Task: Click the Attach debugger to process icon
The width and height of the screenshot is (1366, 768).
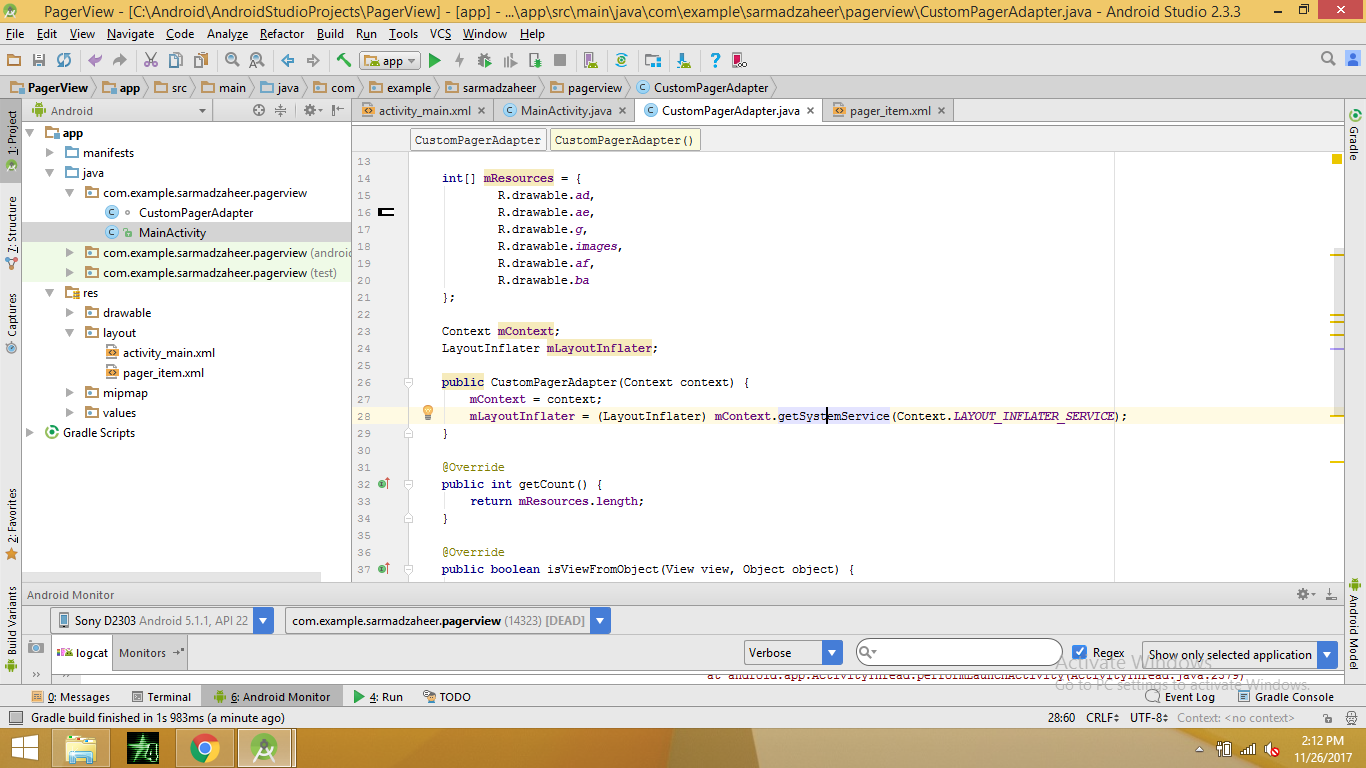Action: [x=535, y=61]
